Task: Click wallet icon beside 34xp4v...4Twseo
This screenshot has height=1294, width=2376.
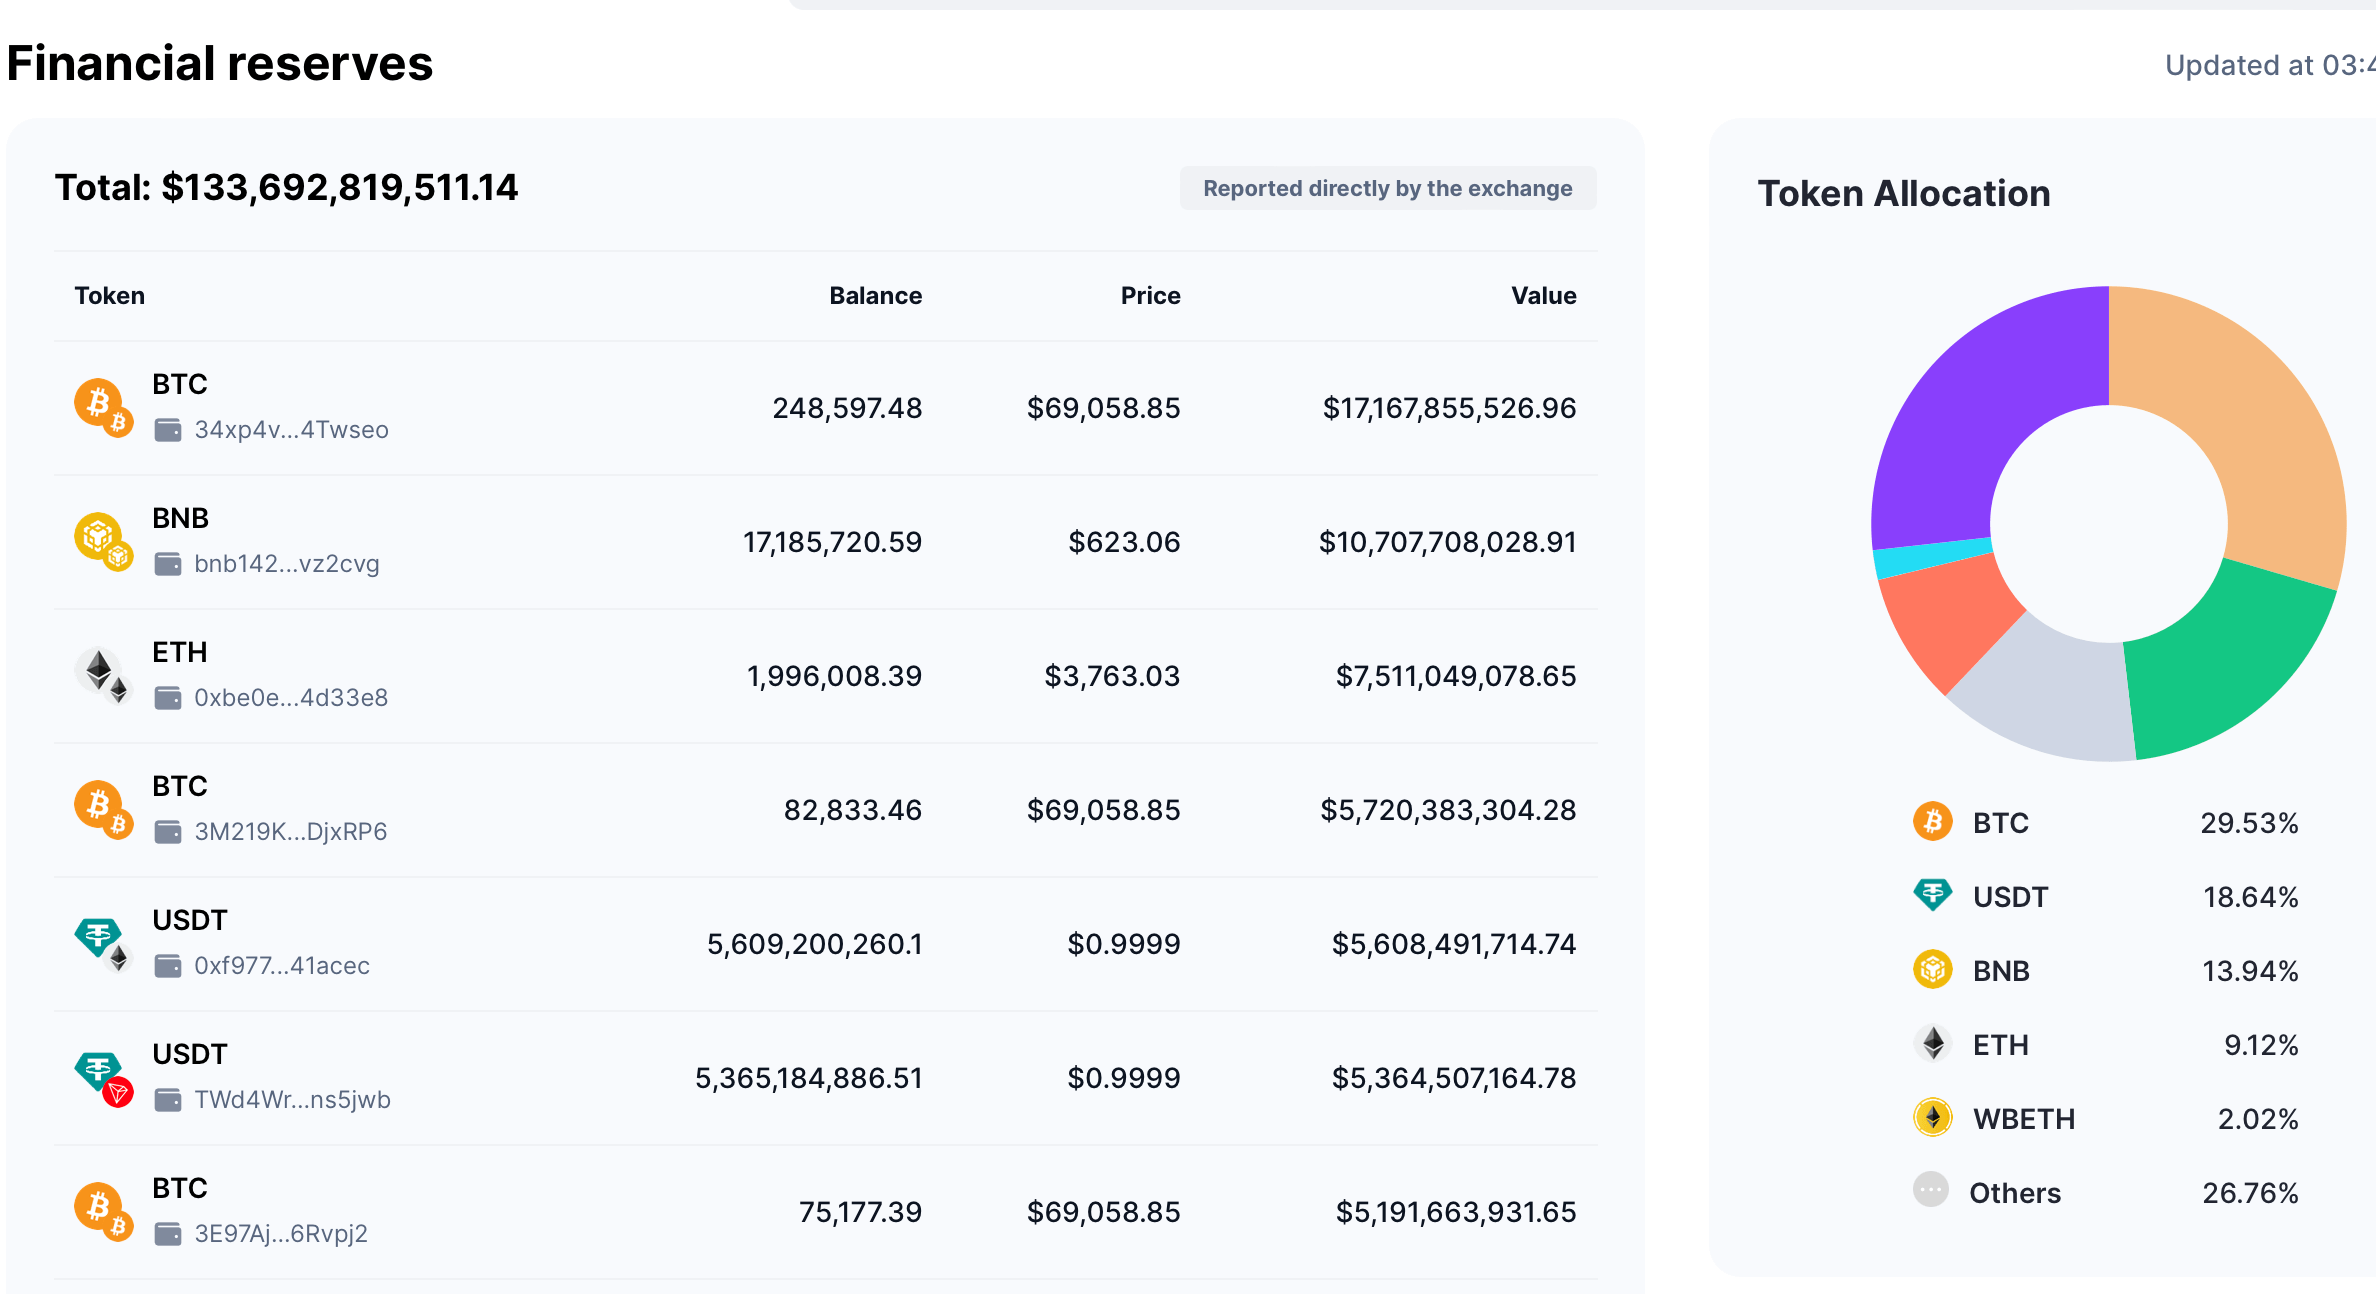Action: click(168, 430)
